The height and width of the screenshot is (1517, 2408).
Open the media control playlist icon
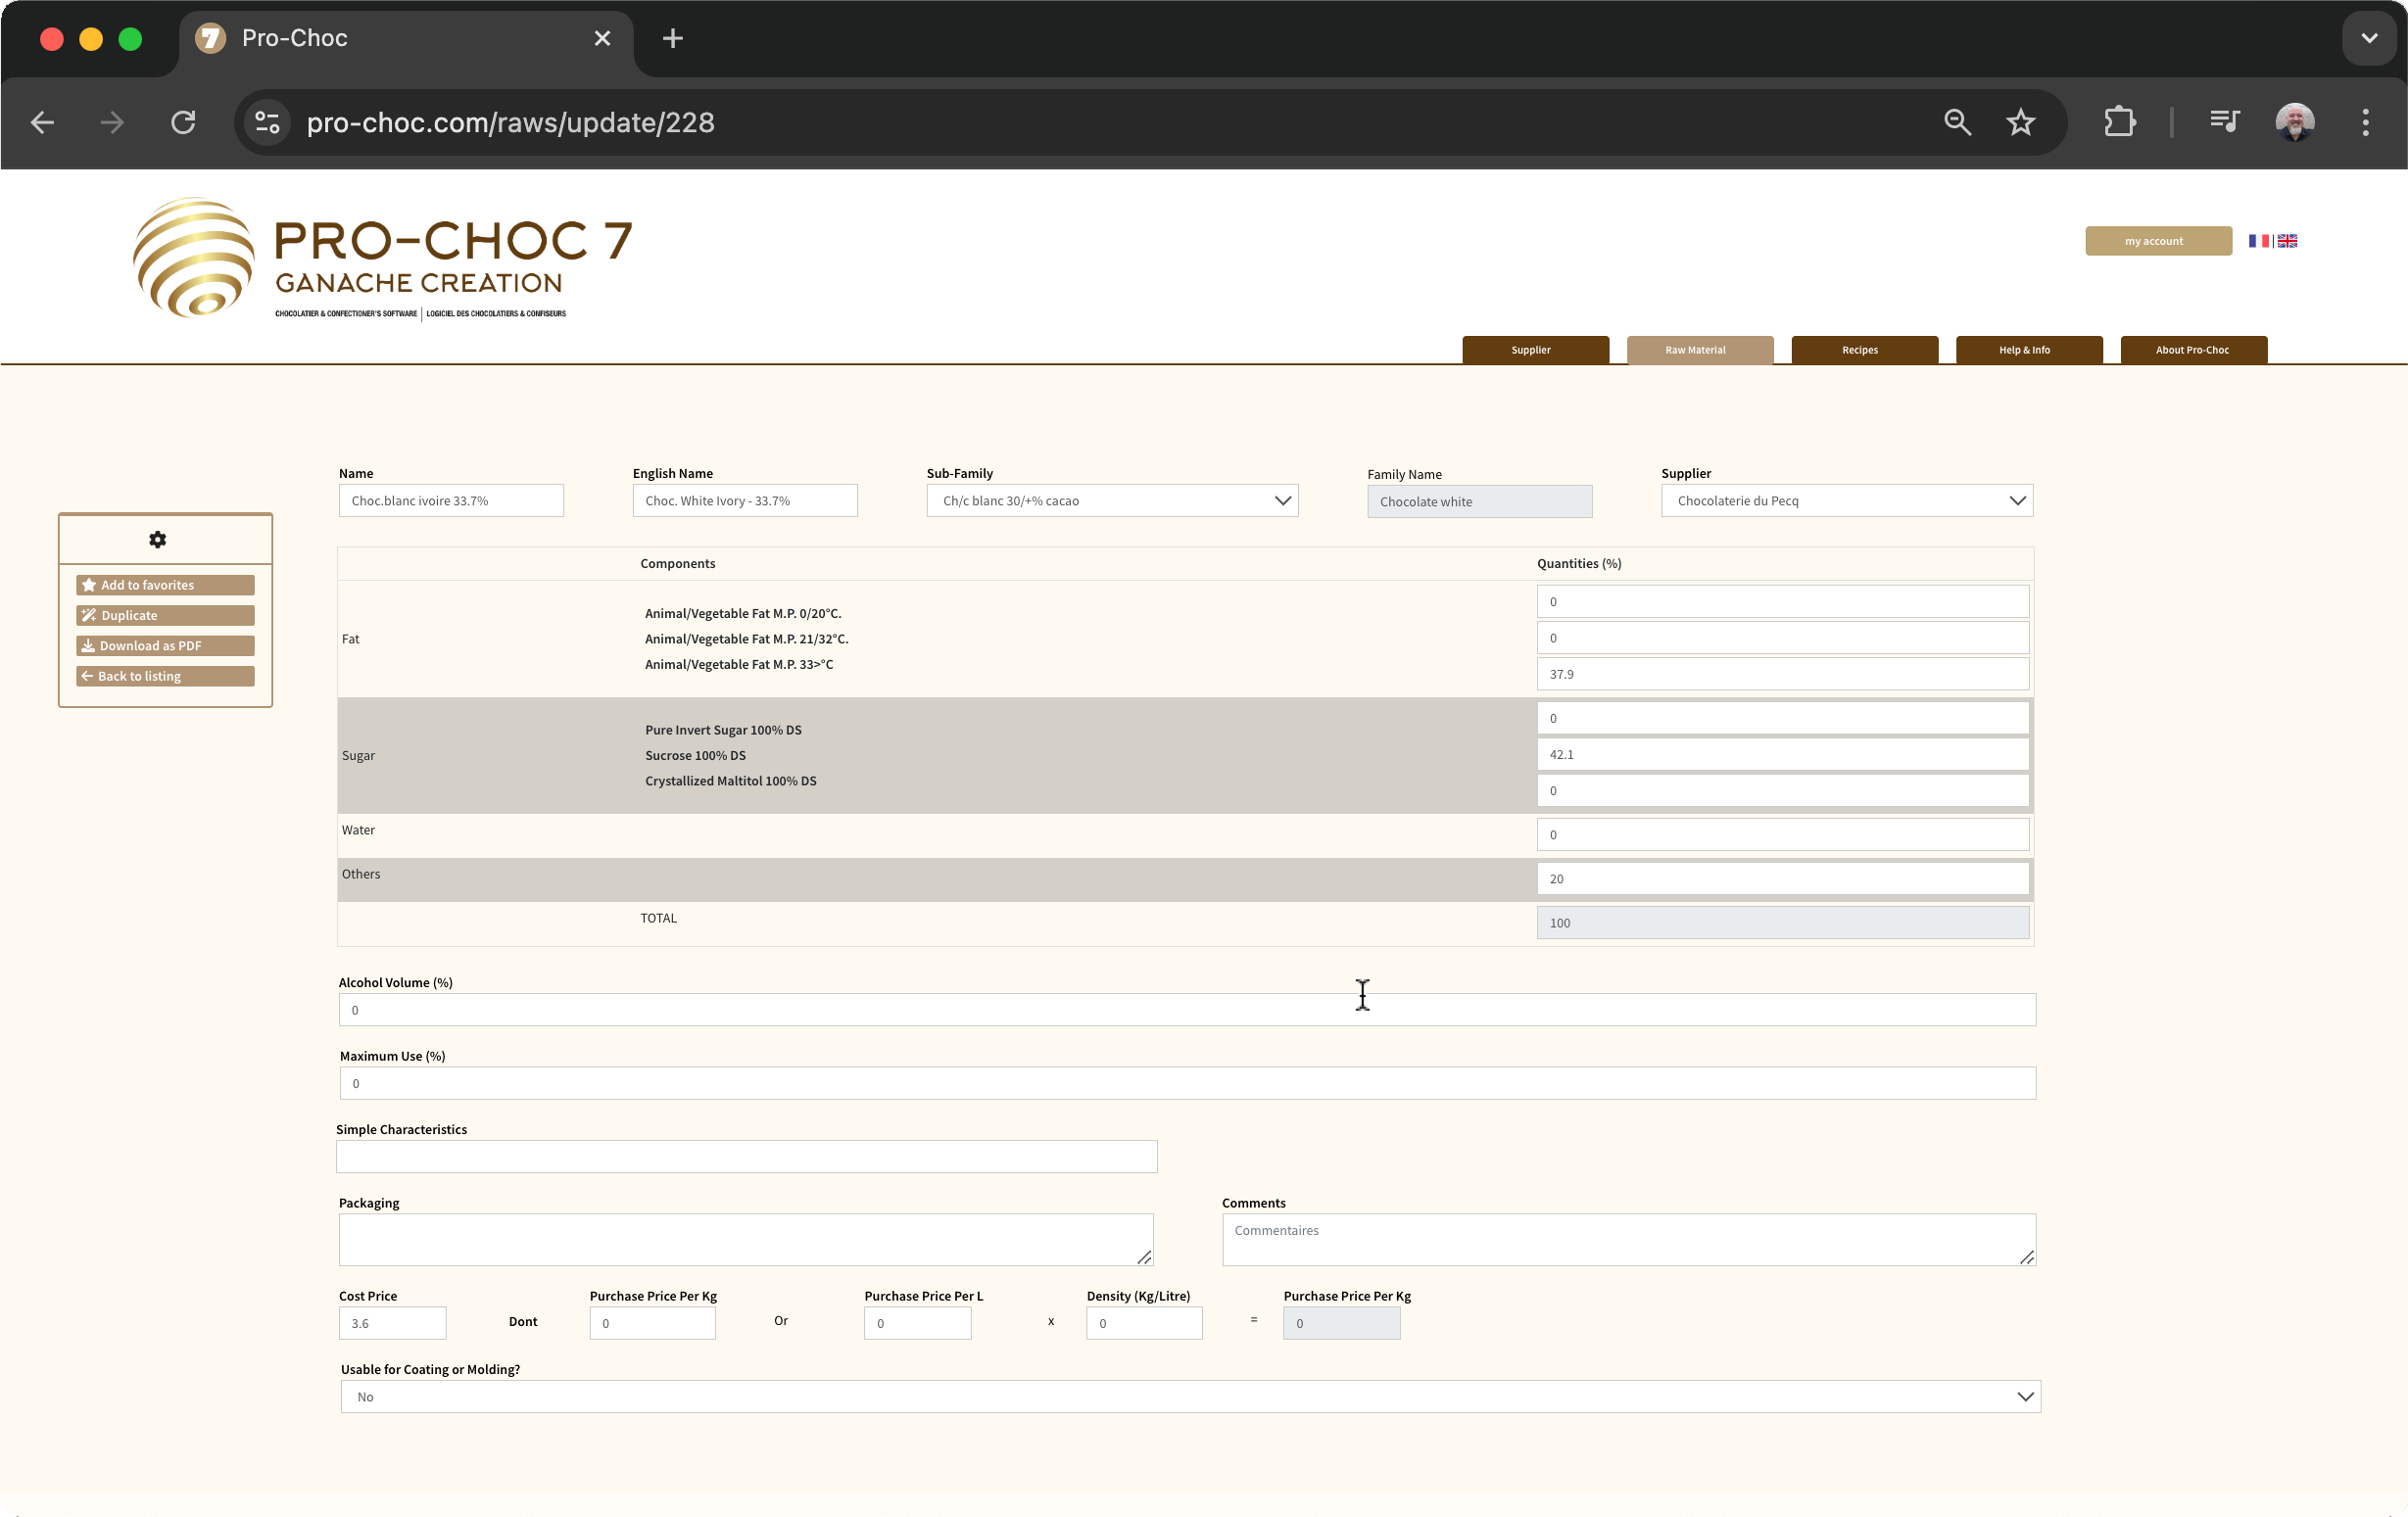coord(2224,122)
